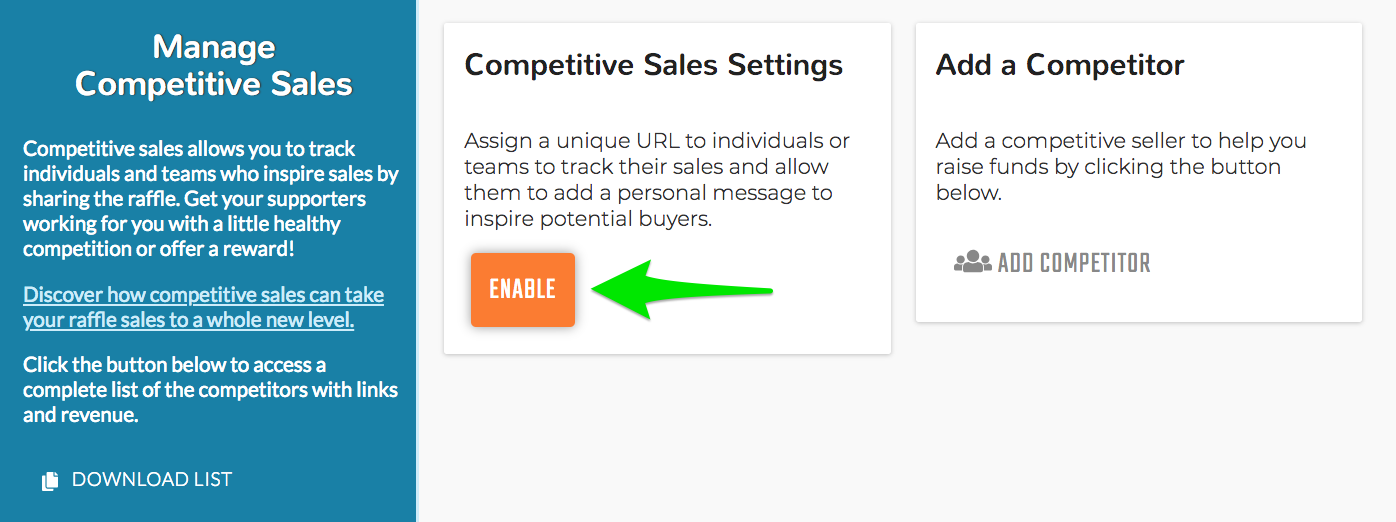The image size is (1396, 522).
Task: Select the 'Manage Competitive Sales' sidebar heading
Action: click(214, 65)
